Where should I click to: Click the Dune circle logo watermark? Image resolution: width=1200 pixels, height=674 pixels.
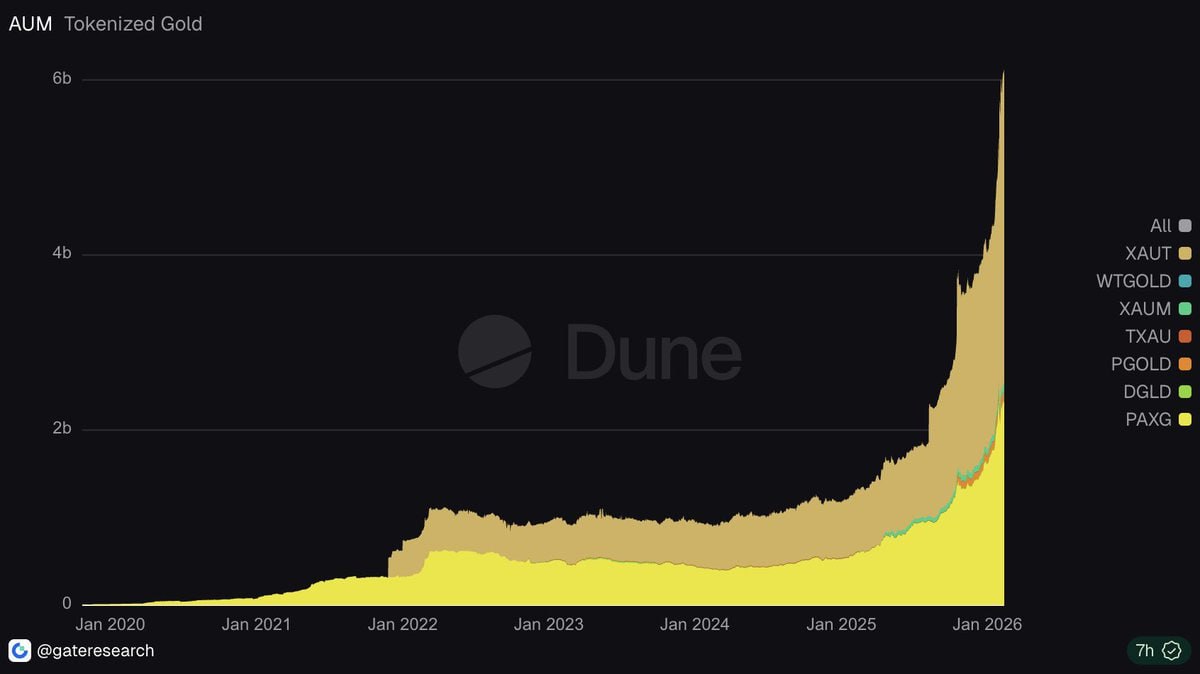[494, 351]
